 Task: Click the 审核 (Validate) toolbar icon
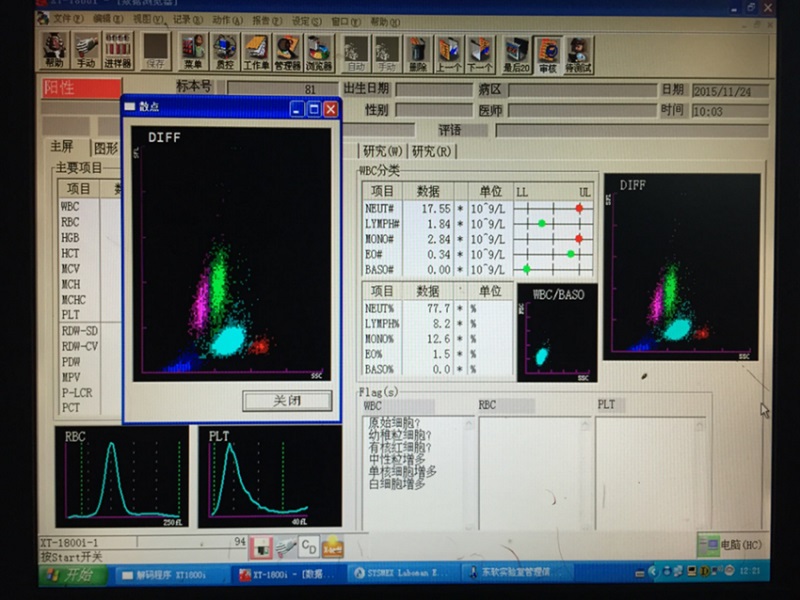(548, 50)
